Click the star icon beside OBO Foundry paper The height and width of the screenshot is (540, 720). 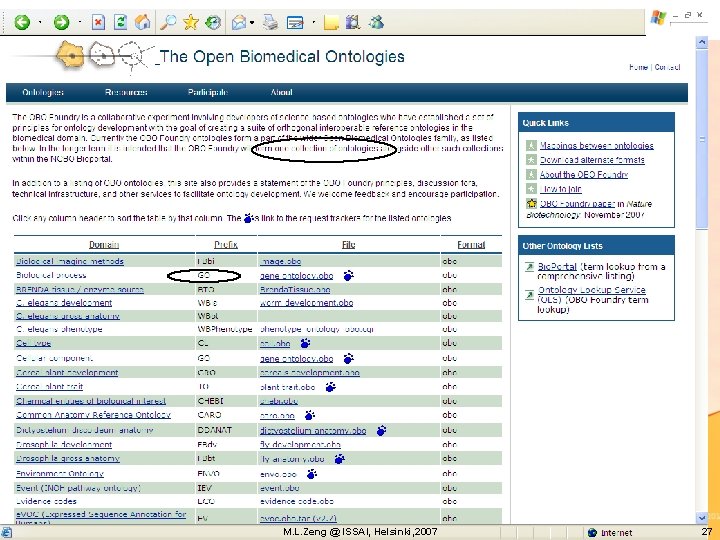tap(531, 203)
